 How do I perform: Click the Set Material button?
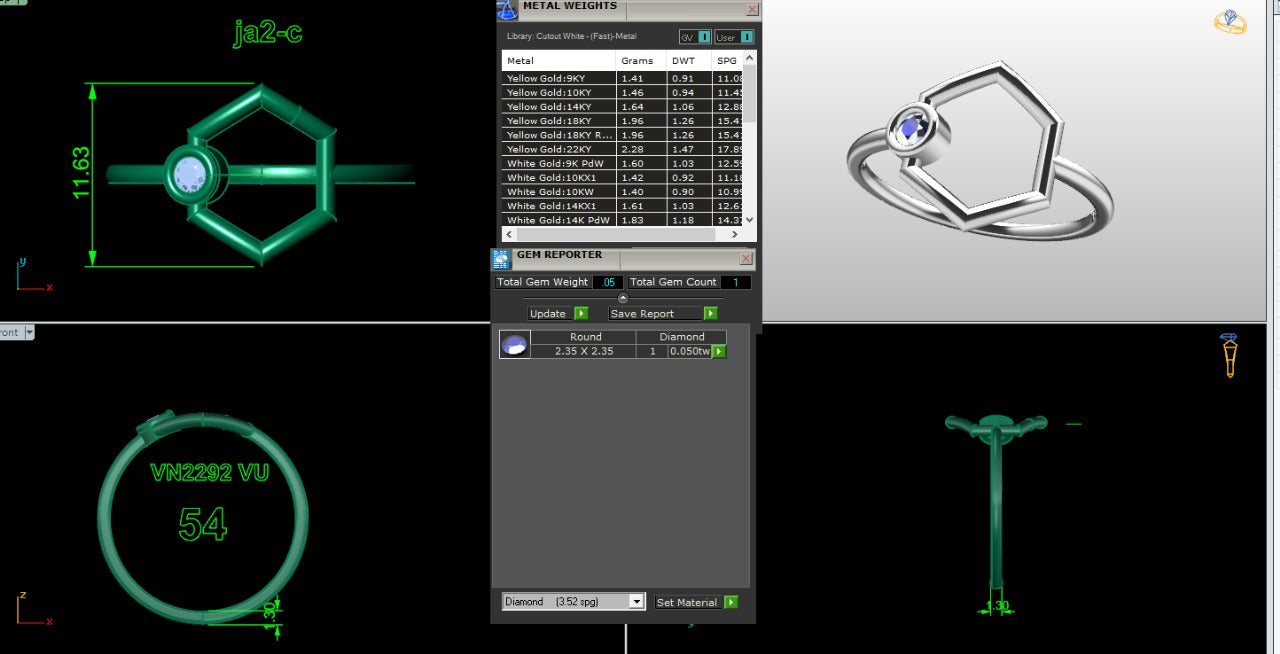click(x=687, y=602)
